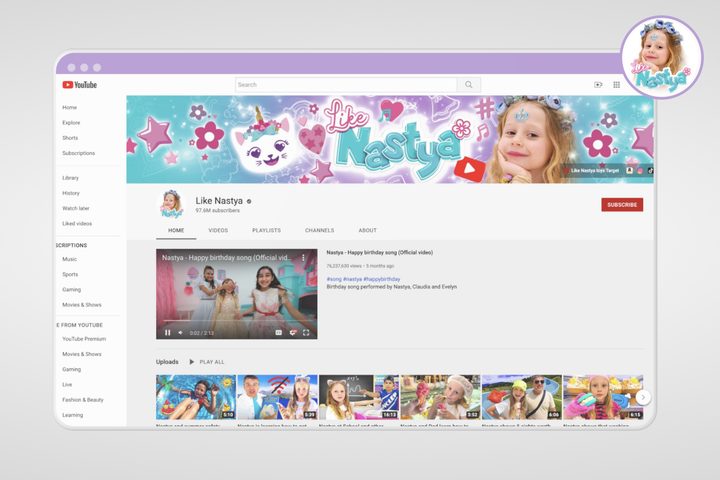
Task: Click the next arrow in Uploads row
Action: pyautogui.click(x=643, y=397)
